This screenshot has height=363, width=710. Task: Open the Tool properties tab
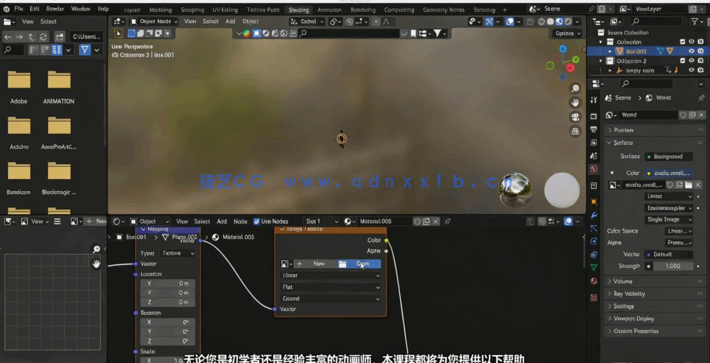click(594, 100)
